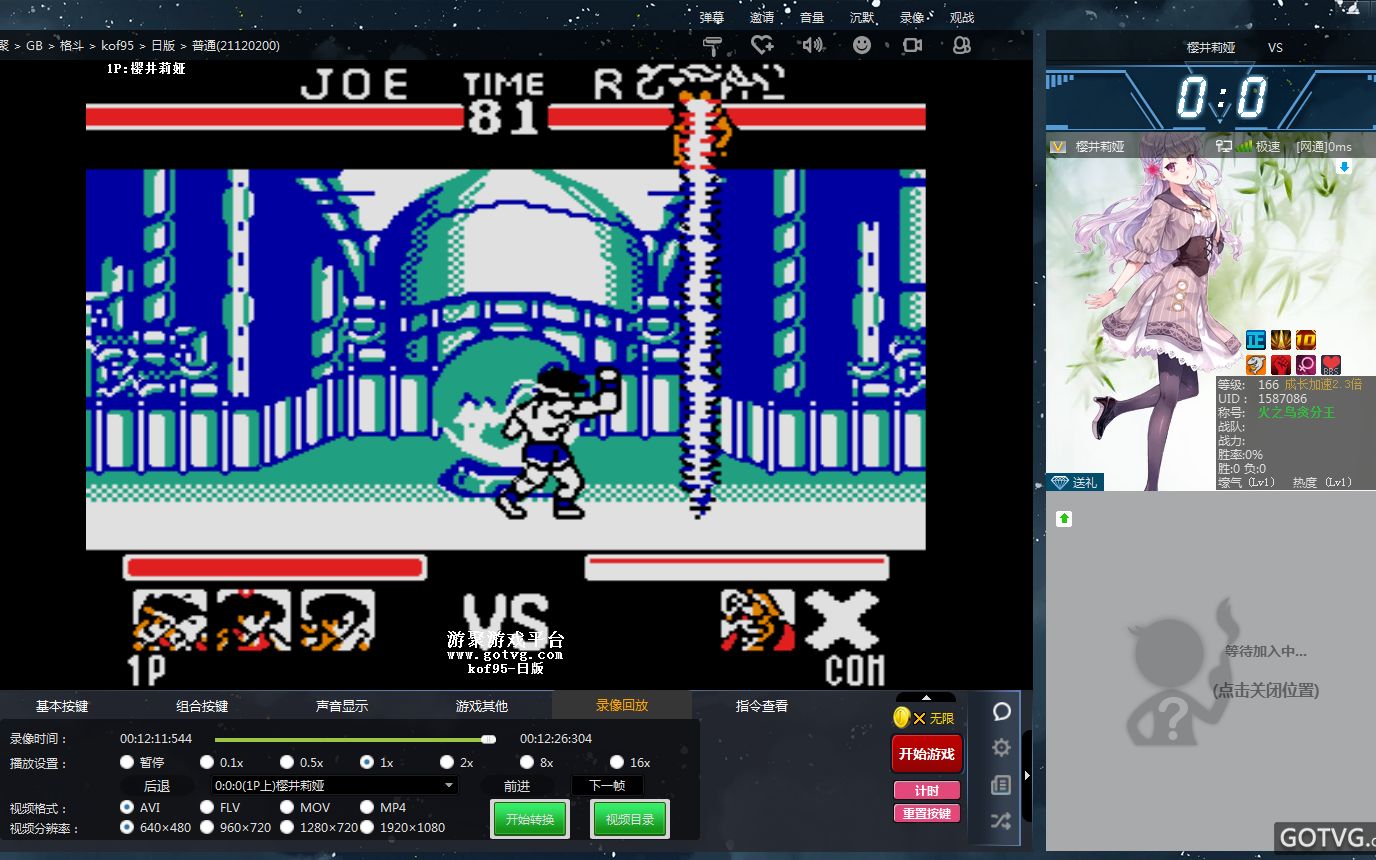Click the green 开始转换 button
Viewport: 1376px width, 860px height.
[x=530, y=819]
